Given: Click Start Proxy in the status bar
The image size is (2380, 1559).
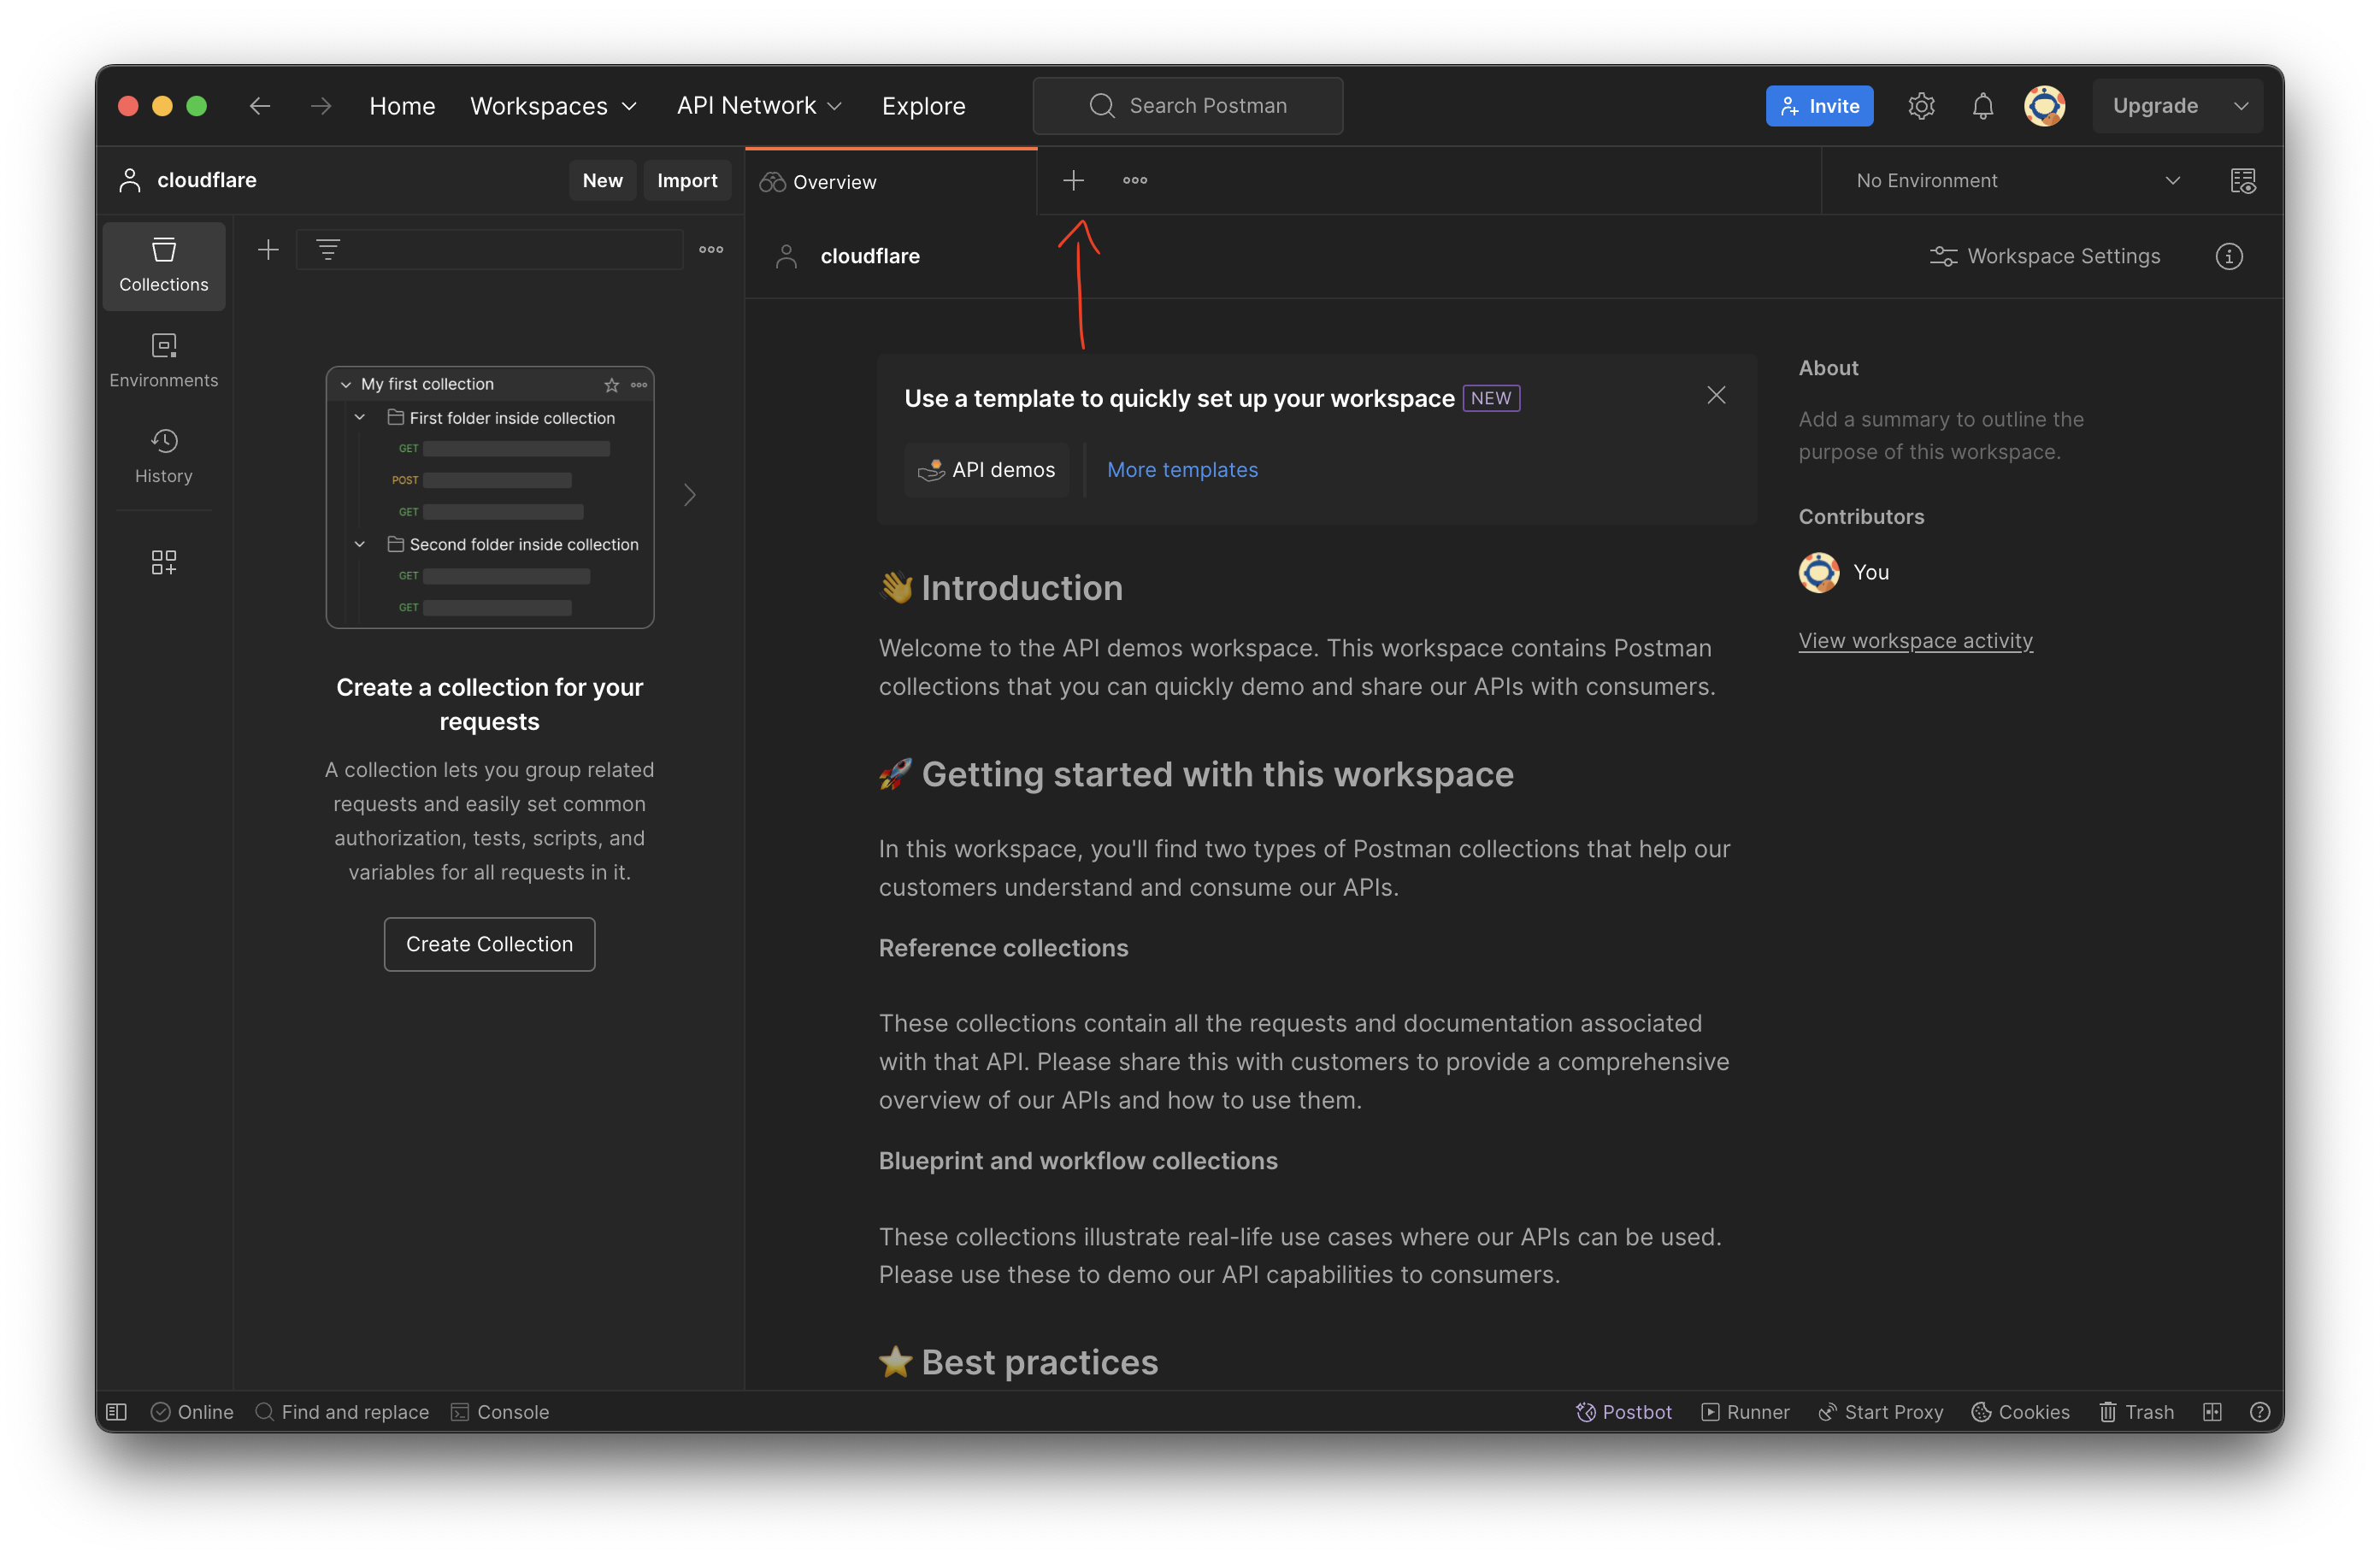Looking at the screenshot, I should click(x=1881, y=1412).
